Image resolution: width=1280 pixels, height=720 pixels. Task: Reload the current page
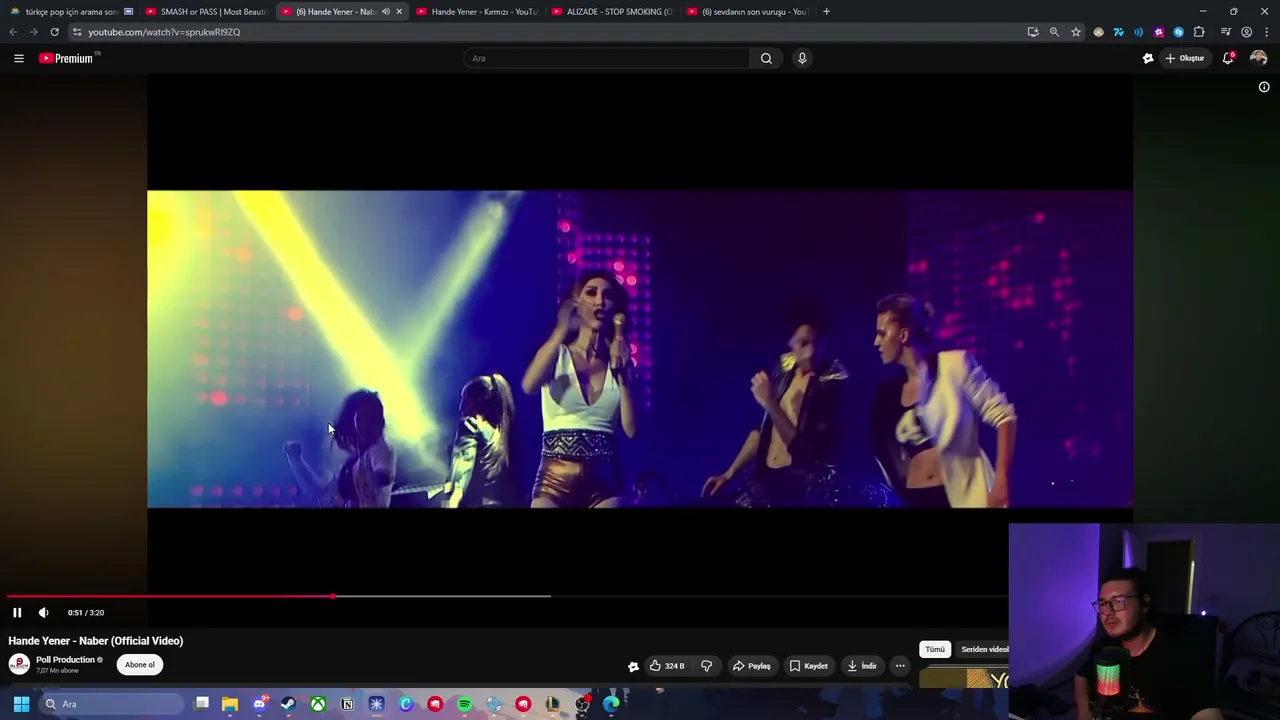(x=54, y=32)
